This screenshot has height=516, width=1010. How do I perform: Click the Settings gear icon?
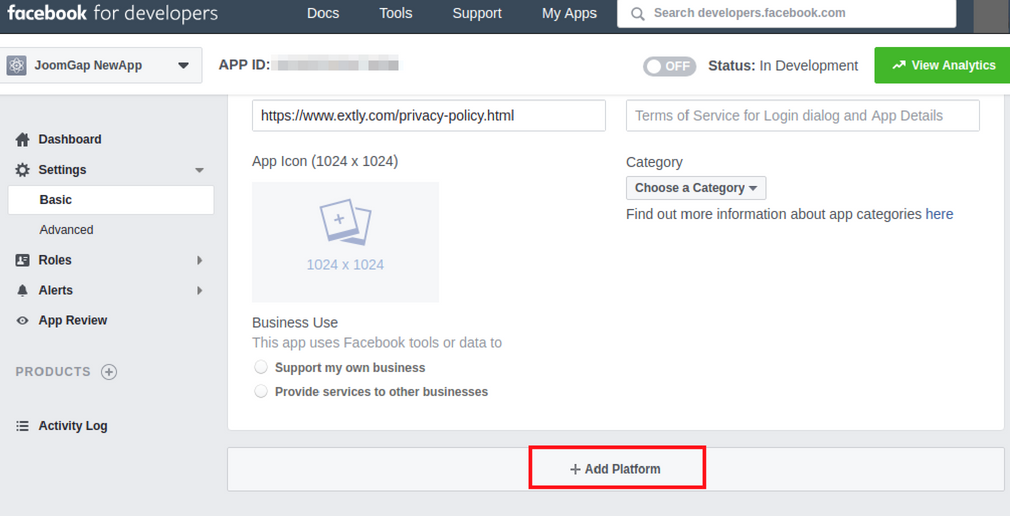(x=23, y=169)
